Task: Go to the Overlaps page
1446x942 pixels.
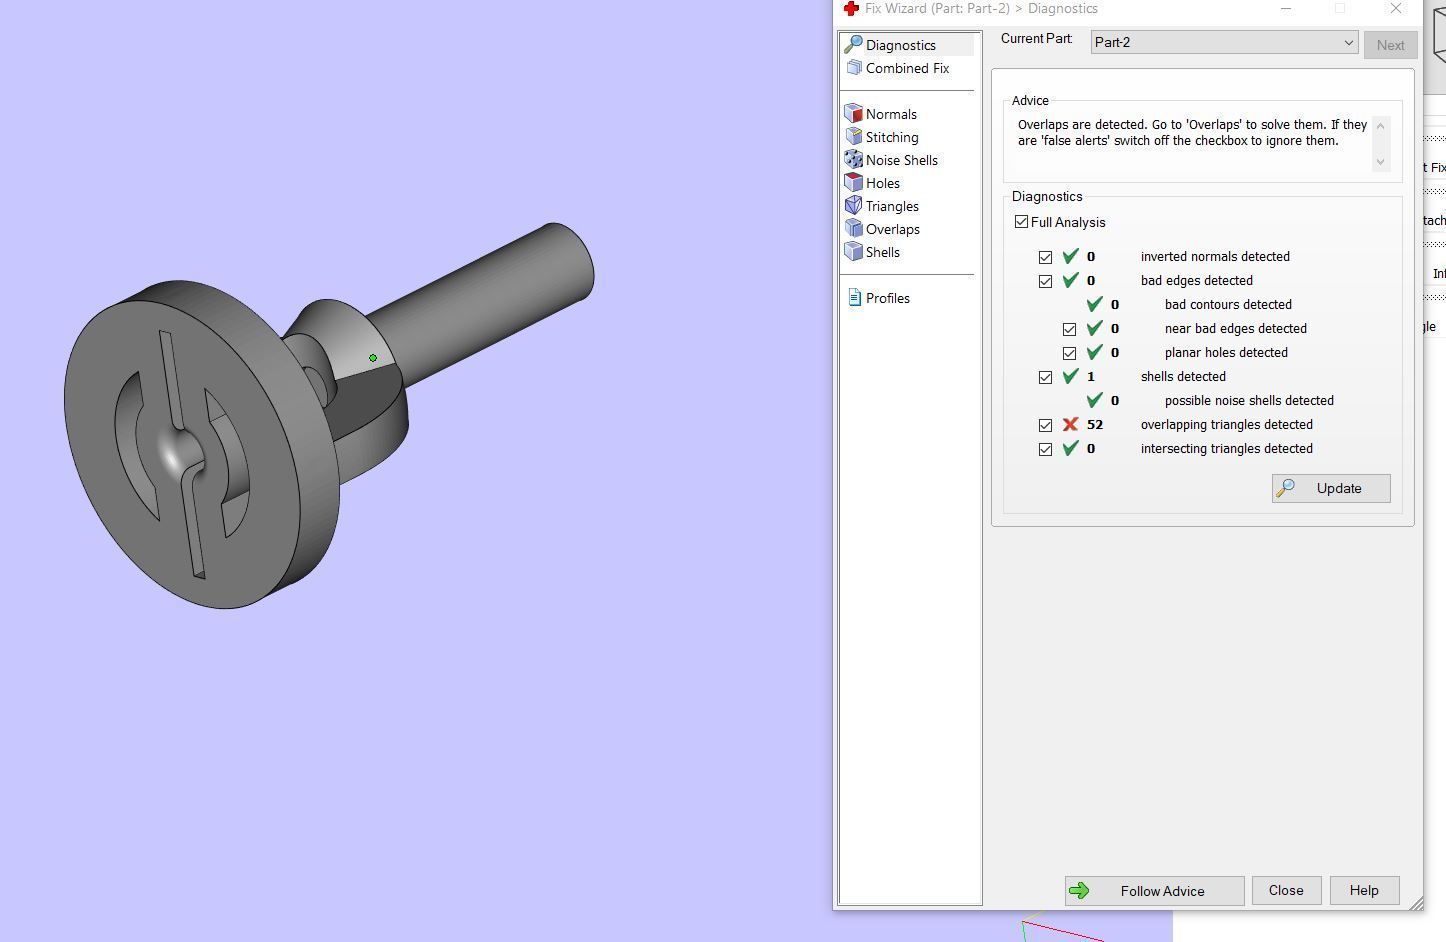Action: pyautogui.click(x=893, y=229)
